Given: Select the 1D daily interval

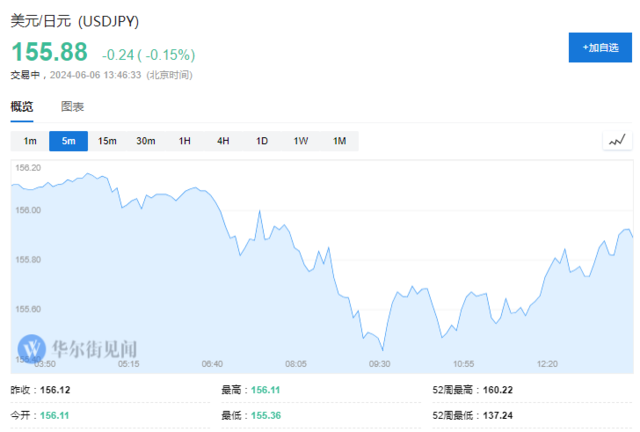Looking at the screenshot, I should [262, 141].
